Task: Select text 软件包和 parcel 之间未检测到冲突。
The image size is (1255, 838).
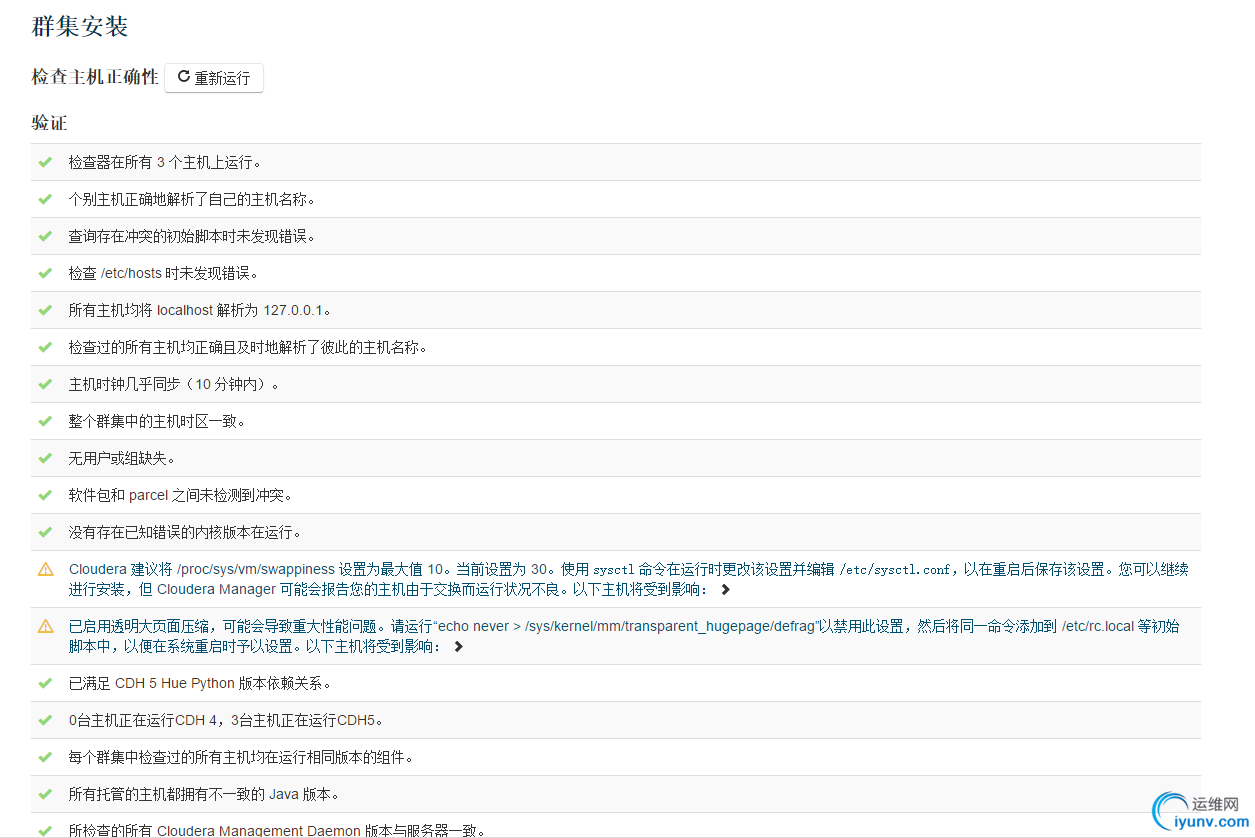Action: [x=180, y=495]
